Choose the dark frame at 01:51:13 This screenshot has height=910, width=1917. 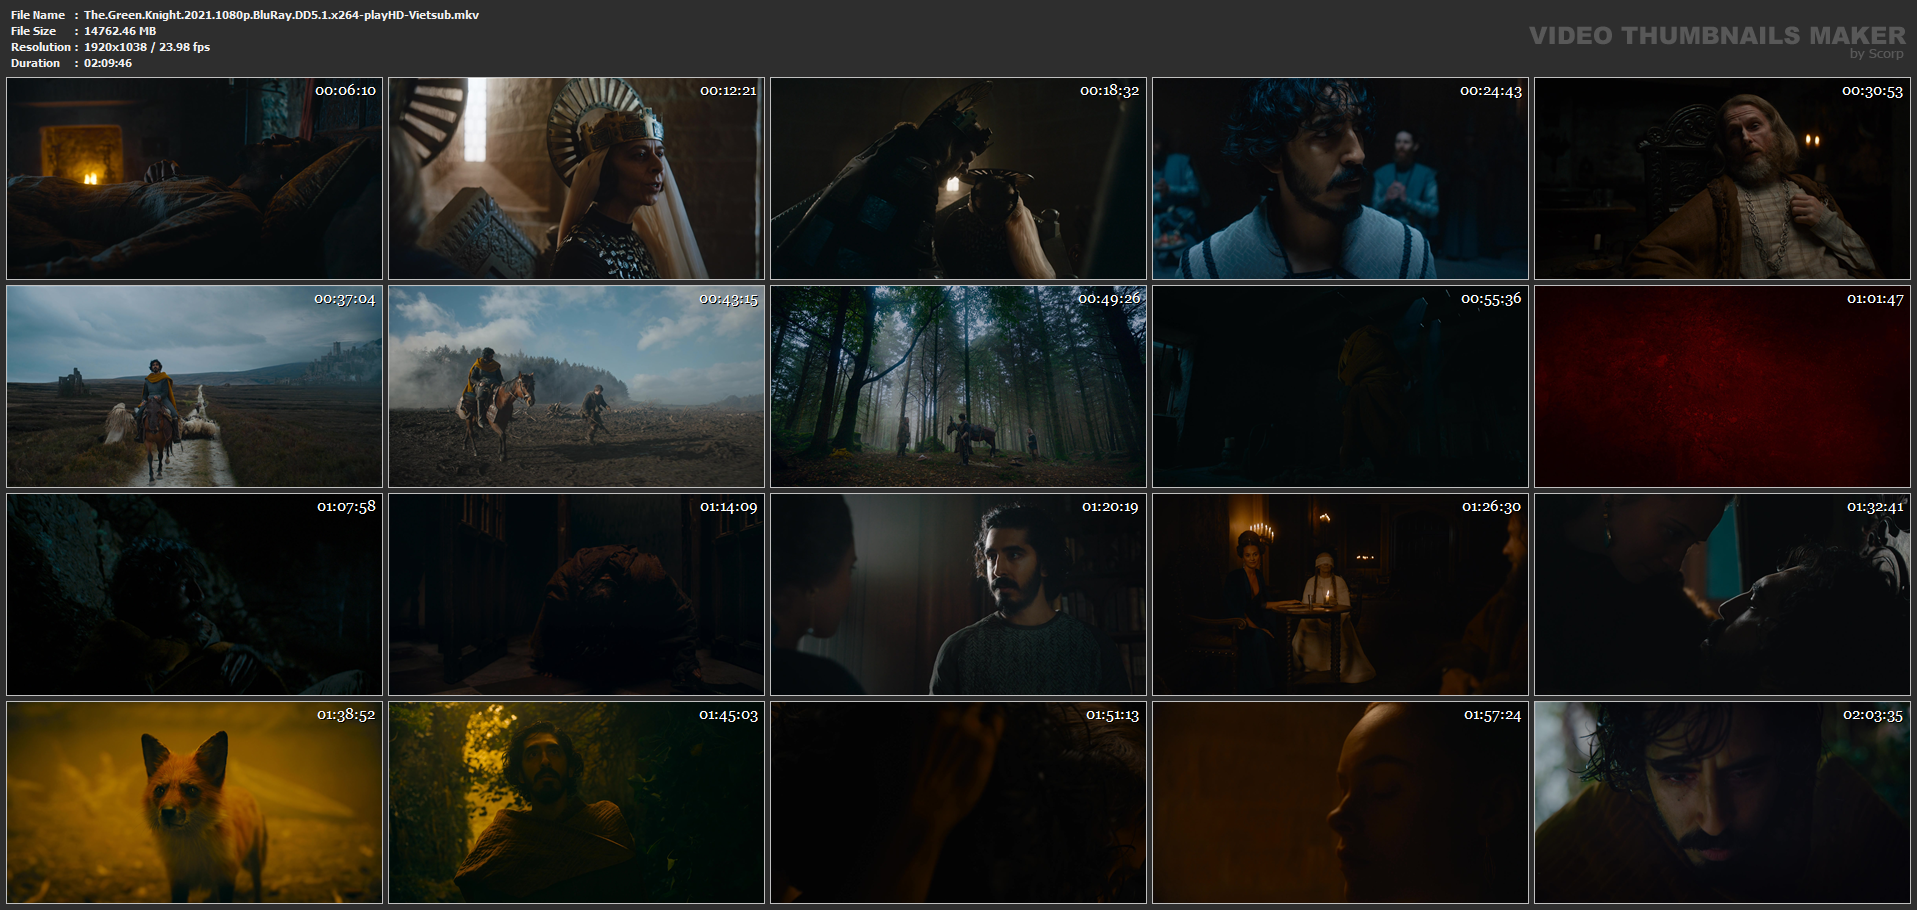[959, 803]
